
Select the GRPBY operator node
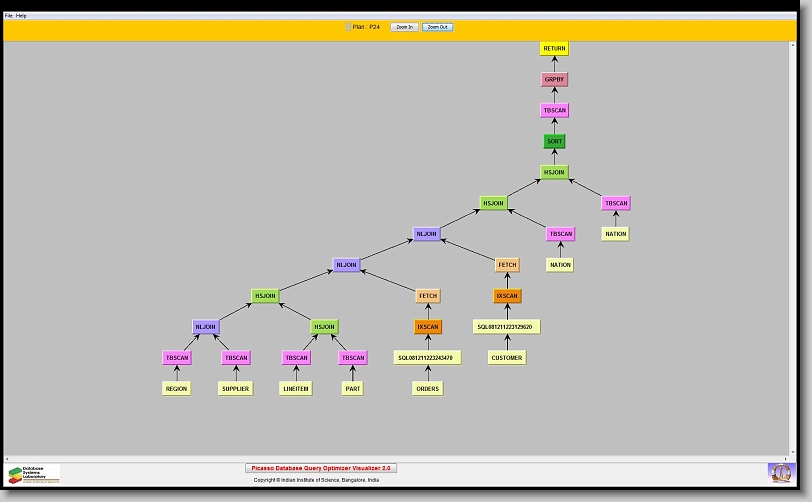(x=554, y=79)
